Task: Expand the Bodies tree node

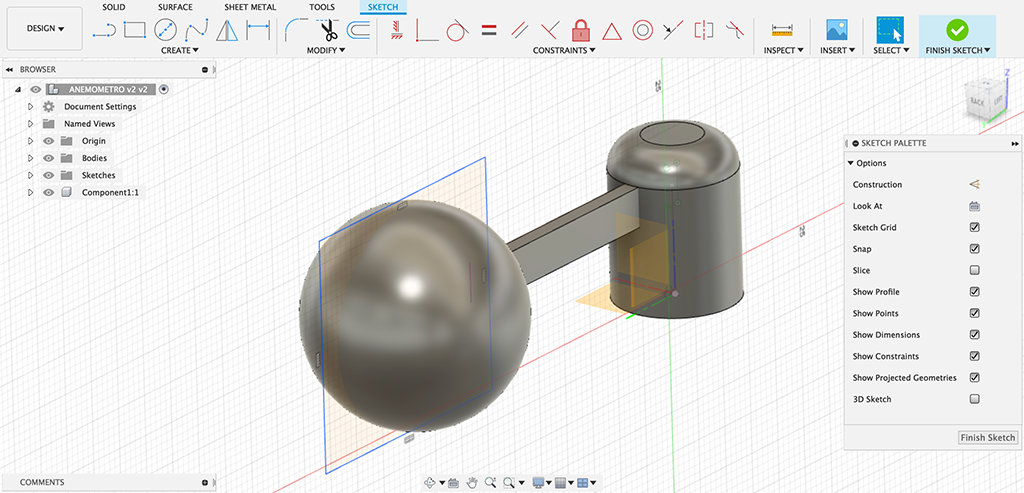Action: 30,158
